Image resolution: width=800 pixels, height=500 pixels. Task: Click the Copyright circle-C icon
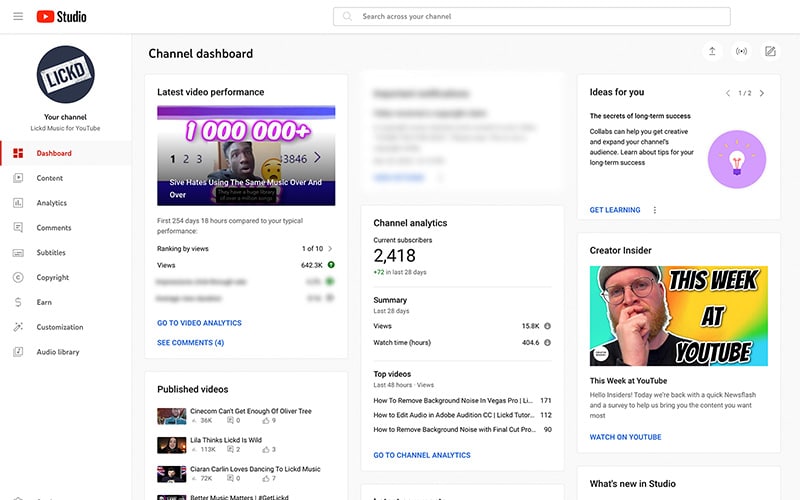point(18,277)
